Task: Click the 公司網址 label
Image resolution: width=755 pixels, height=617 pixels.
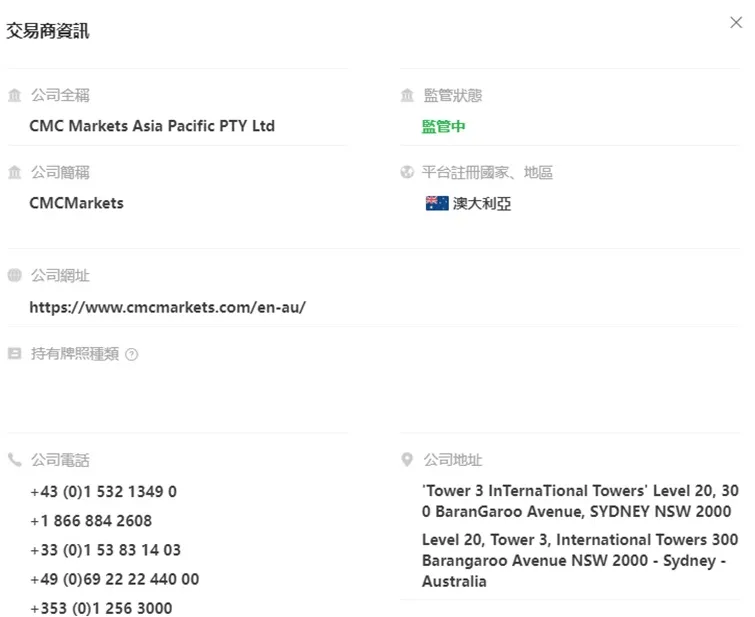Action: (61, 276)
